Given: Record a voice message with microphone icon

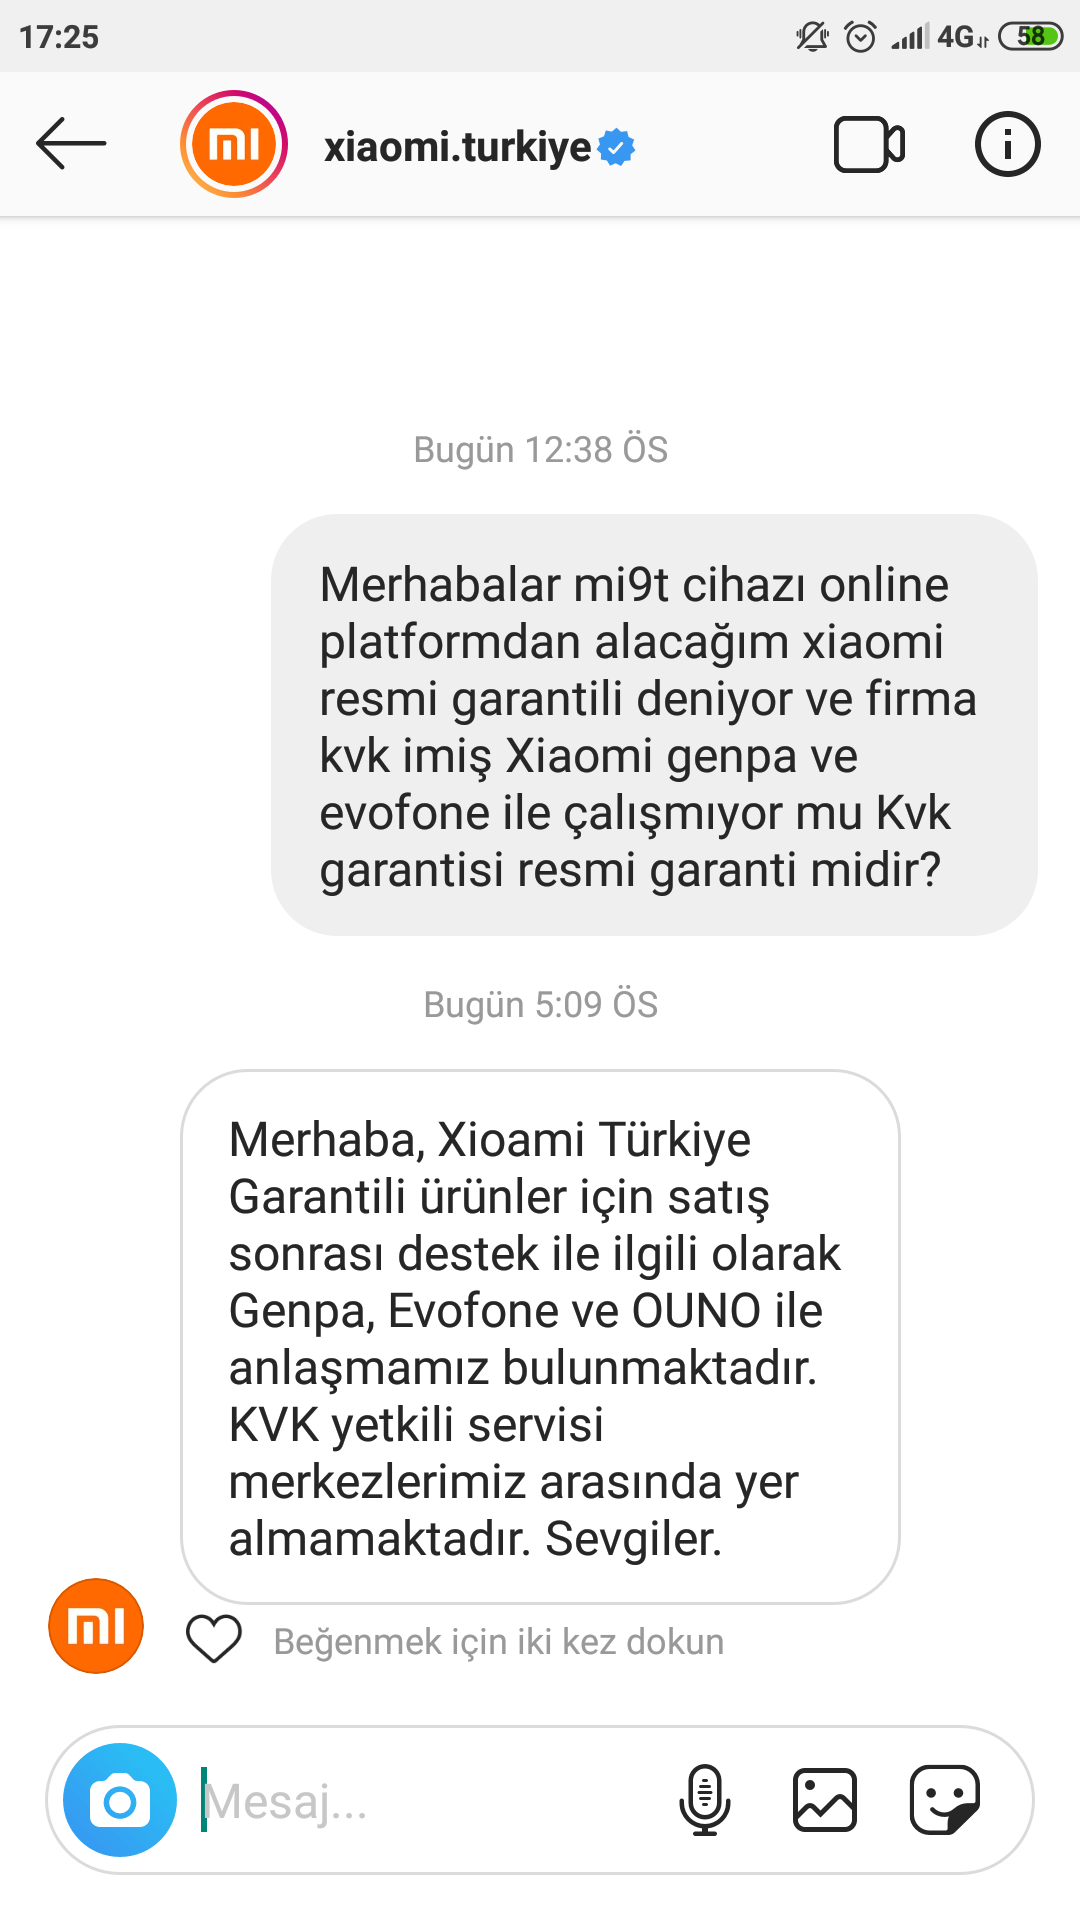Looking at the screenshot, I should 705,1800.
